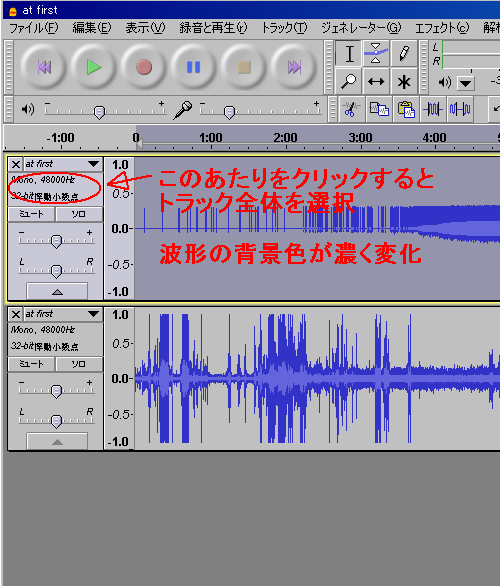This screenshot has width=500, height=586.
Task: Click the red Record button
Action: (x=144, y=67)
